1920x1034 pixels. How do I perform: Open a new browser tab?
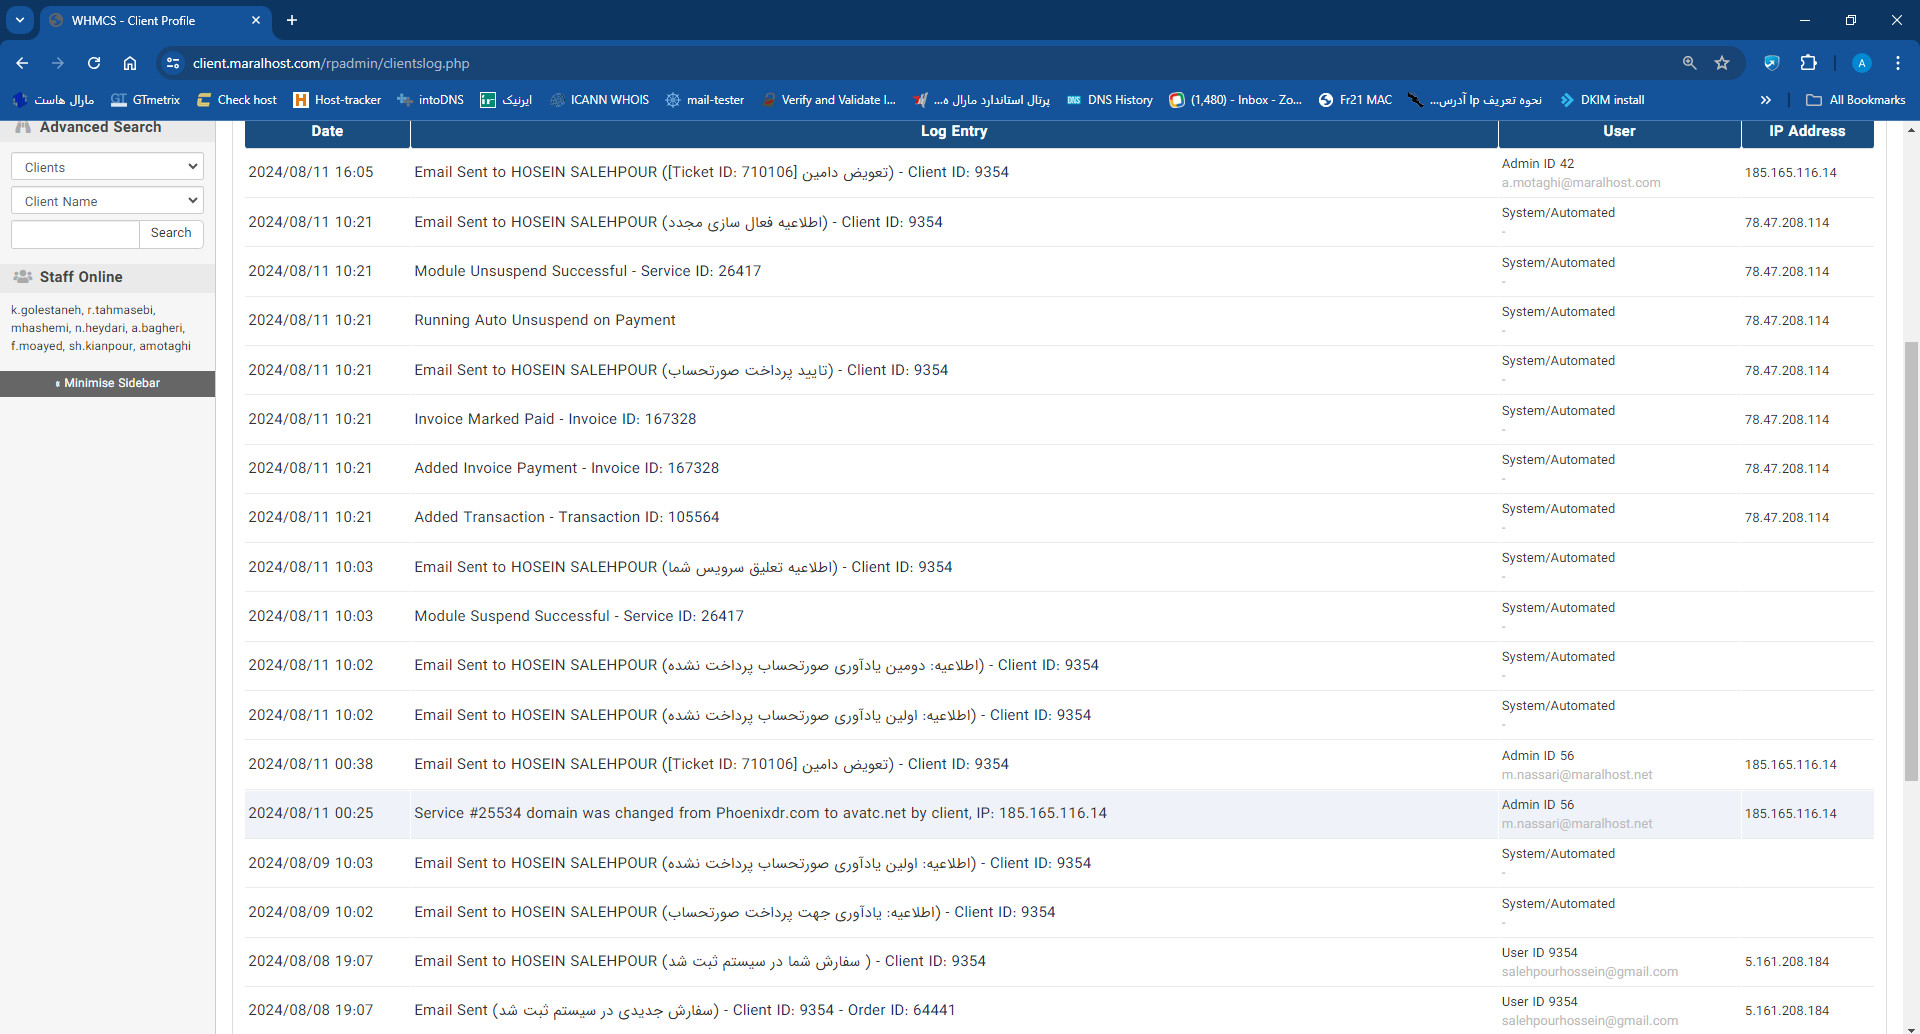[292, 20]
